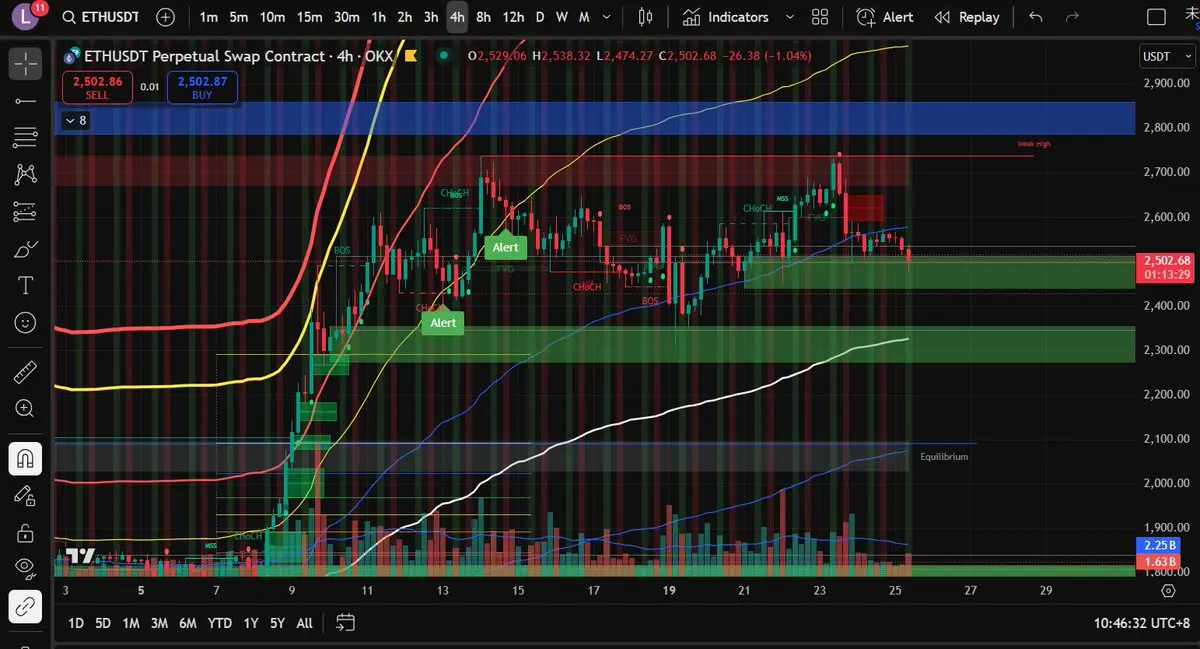Switch to the 1h timeframe
Viewport: 1200px width, 649px height.
click(x=378, y=17)
